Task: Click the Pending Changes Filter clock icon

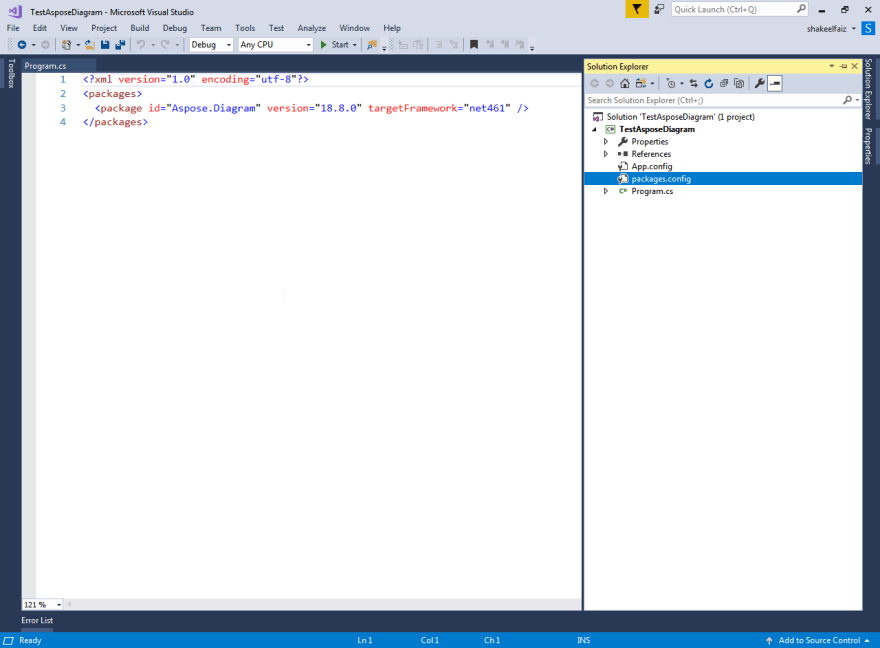Action: coord(671,84)
